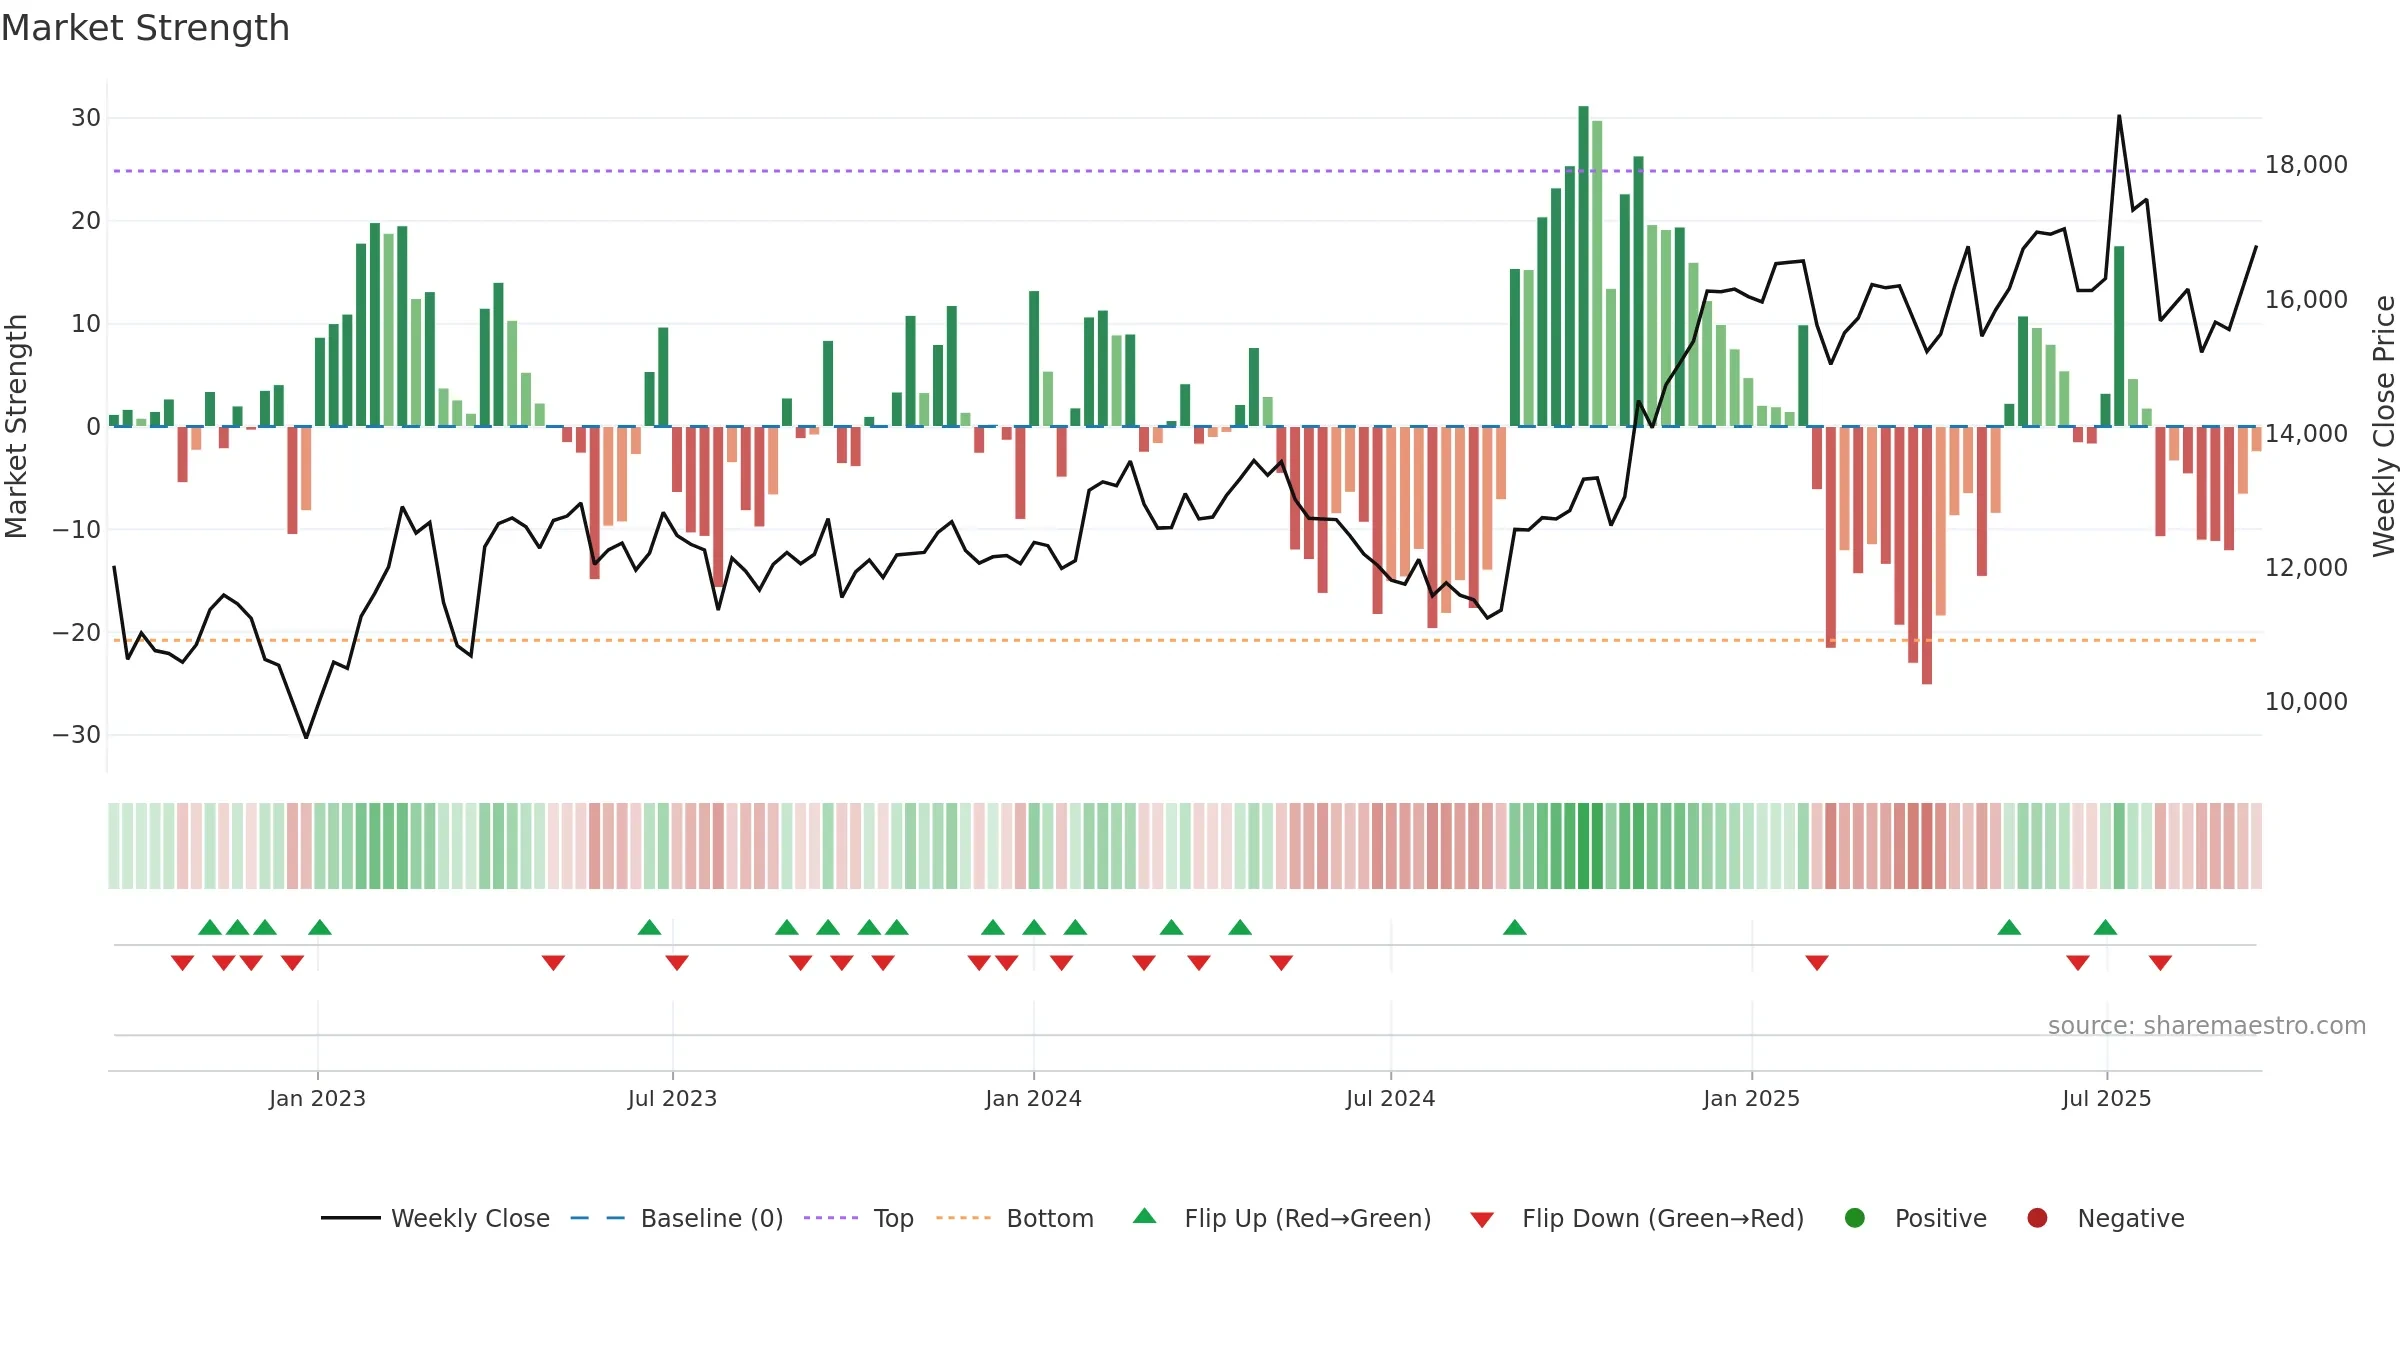Click the red Flip Down triangle legend icon
This screenshot has height=1350, width=2400.
[x=1482, y=1220]
